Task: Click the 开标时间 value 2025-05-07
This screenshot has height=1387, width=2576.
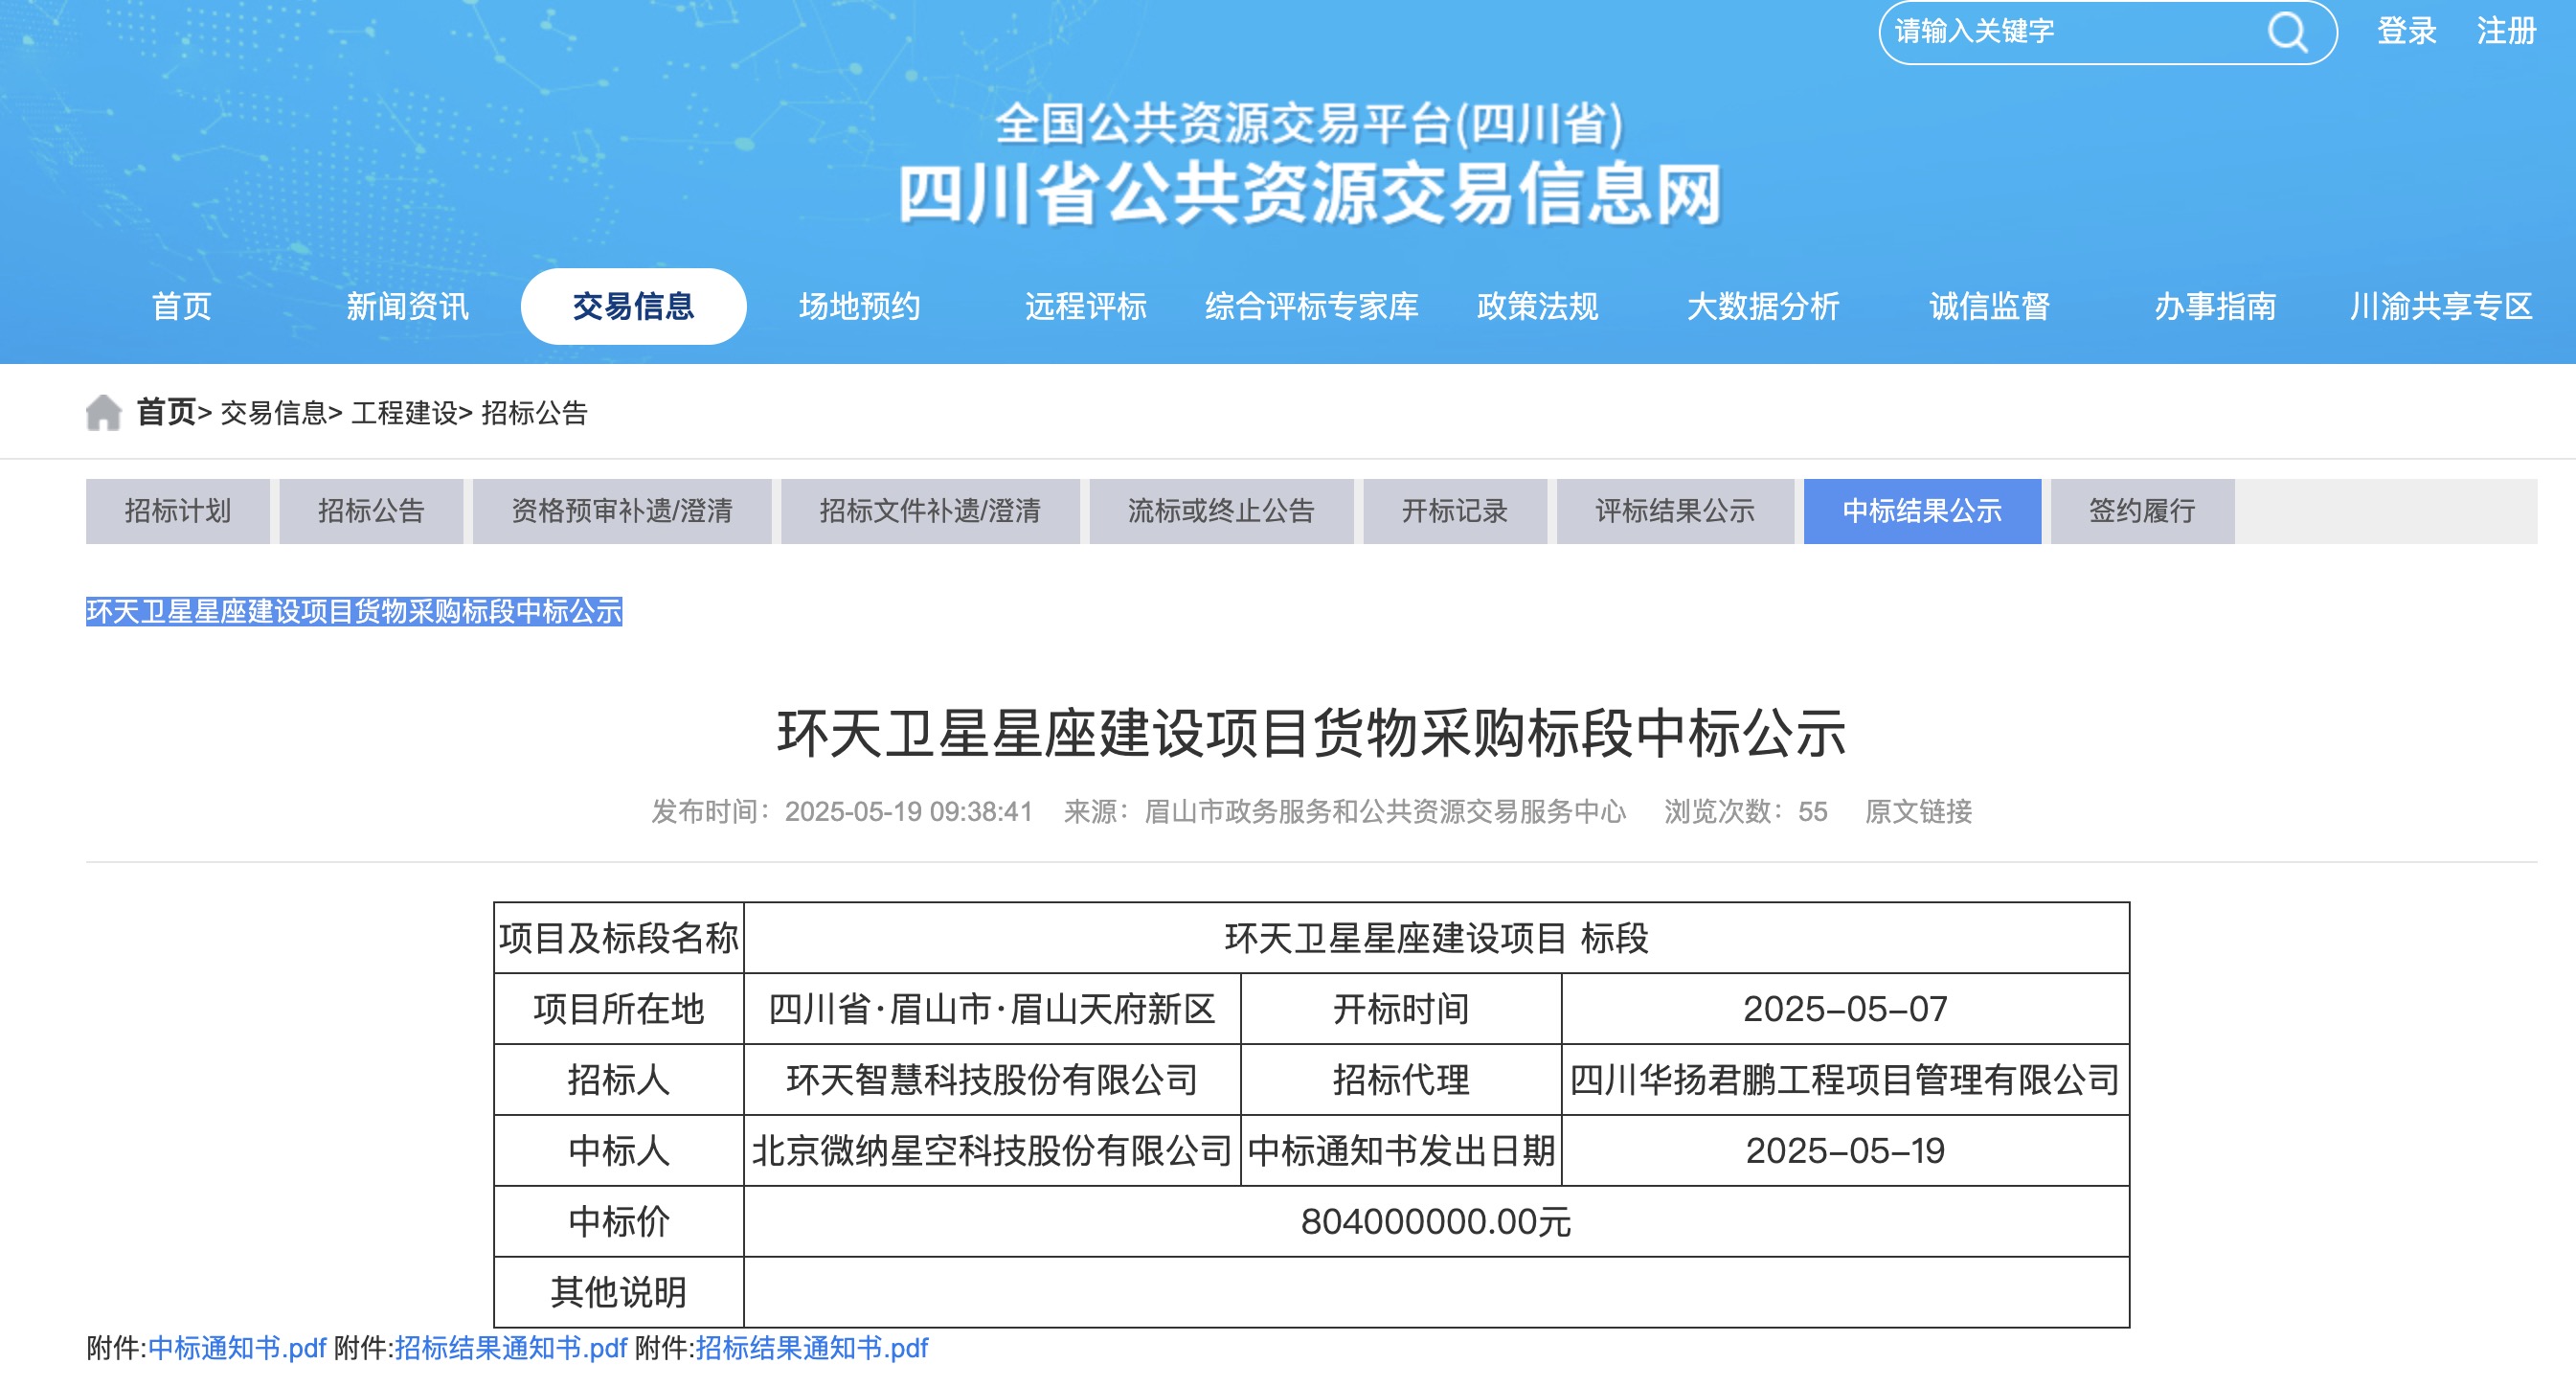Action: pos(1845,1009)
